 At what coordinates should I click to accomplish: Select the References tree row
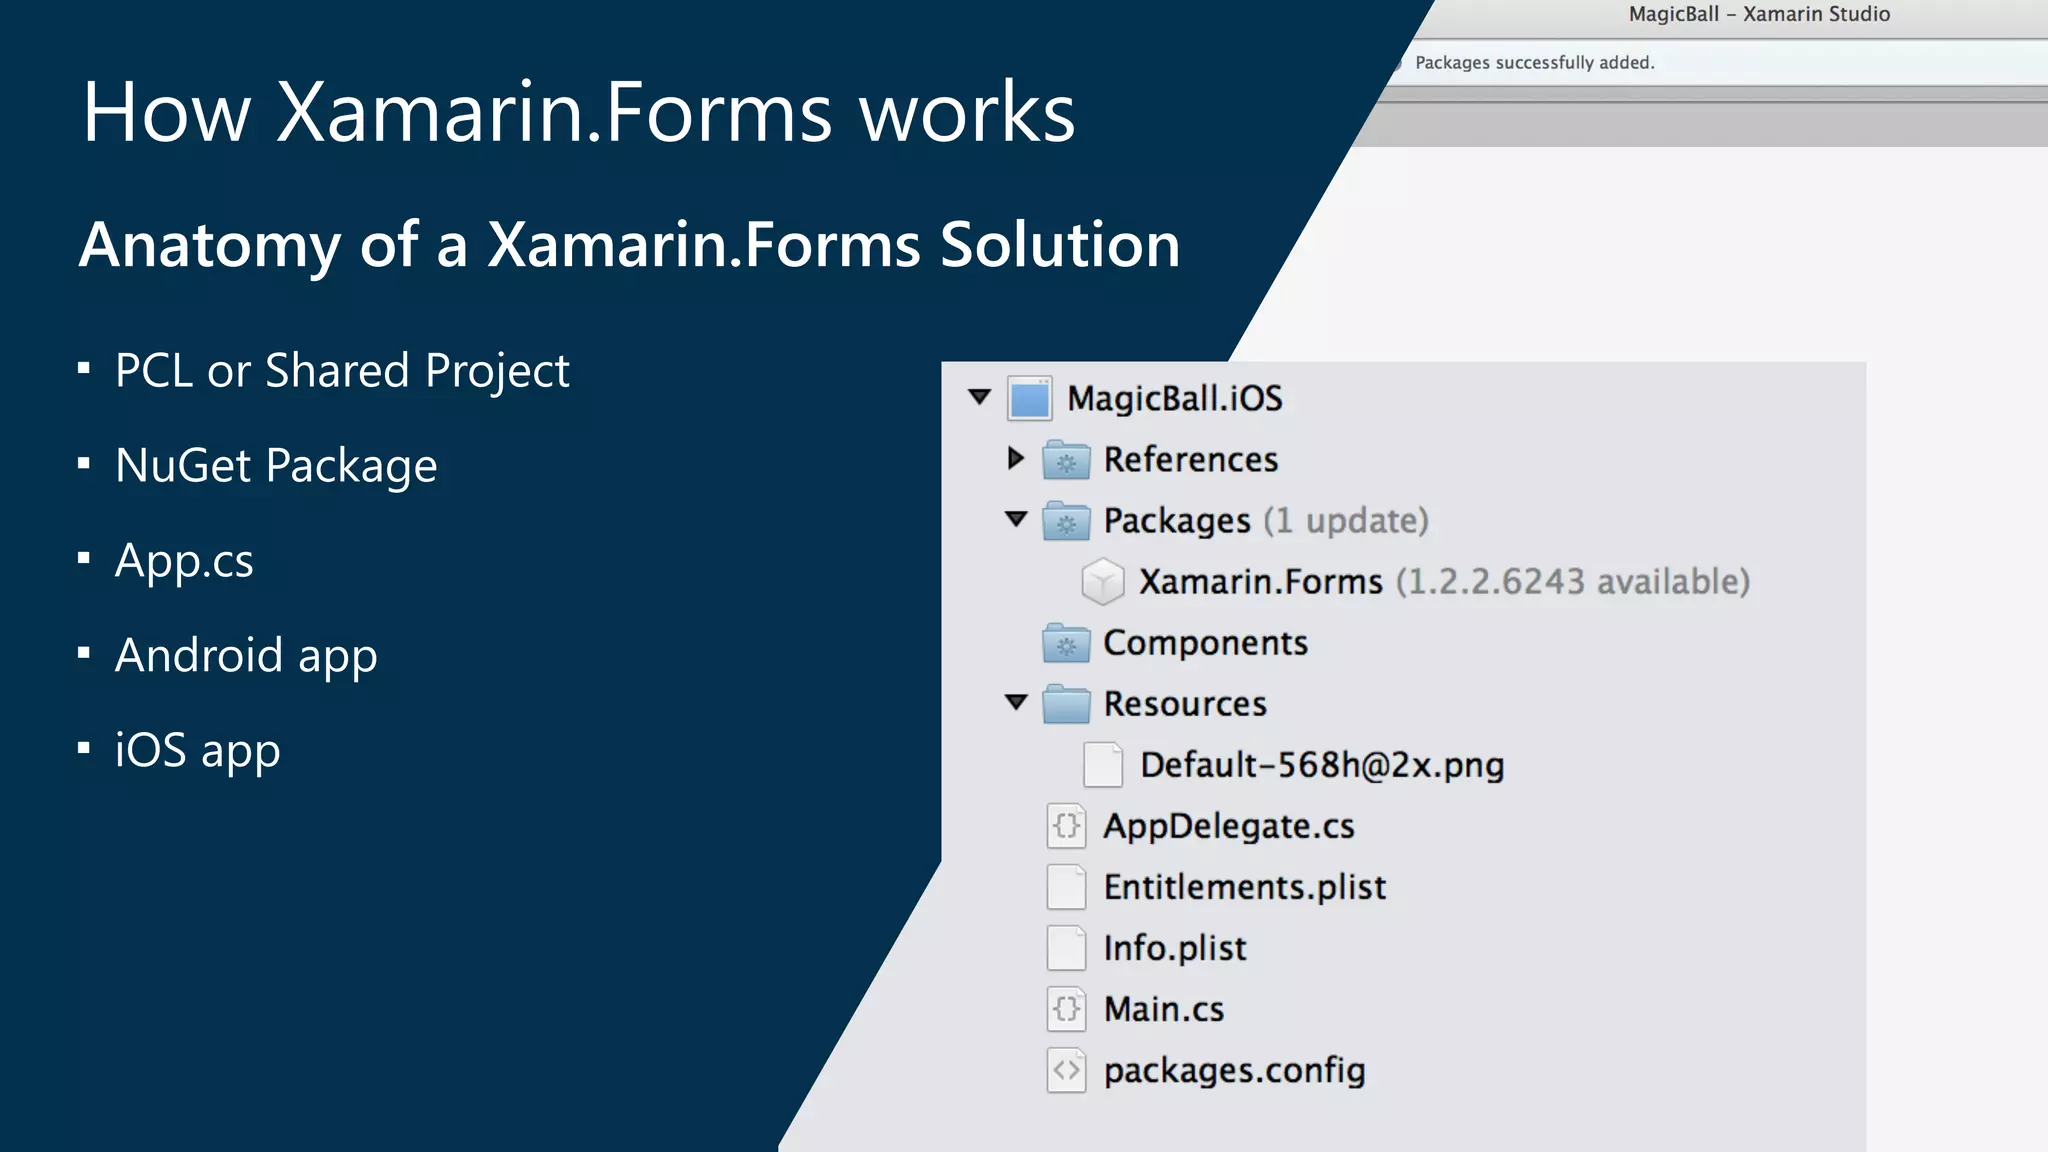point(1191,459)
